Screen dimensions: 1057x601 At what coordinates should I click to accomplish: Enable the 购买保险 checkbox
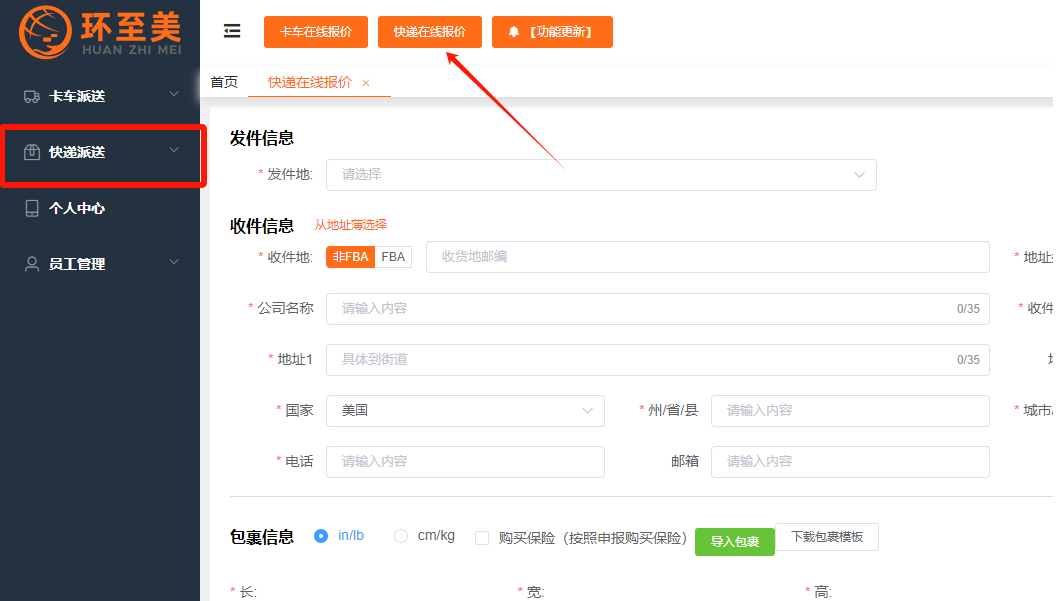[482, 537]
